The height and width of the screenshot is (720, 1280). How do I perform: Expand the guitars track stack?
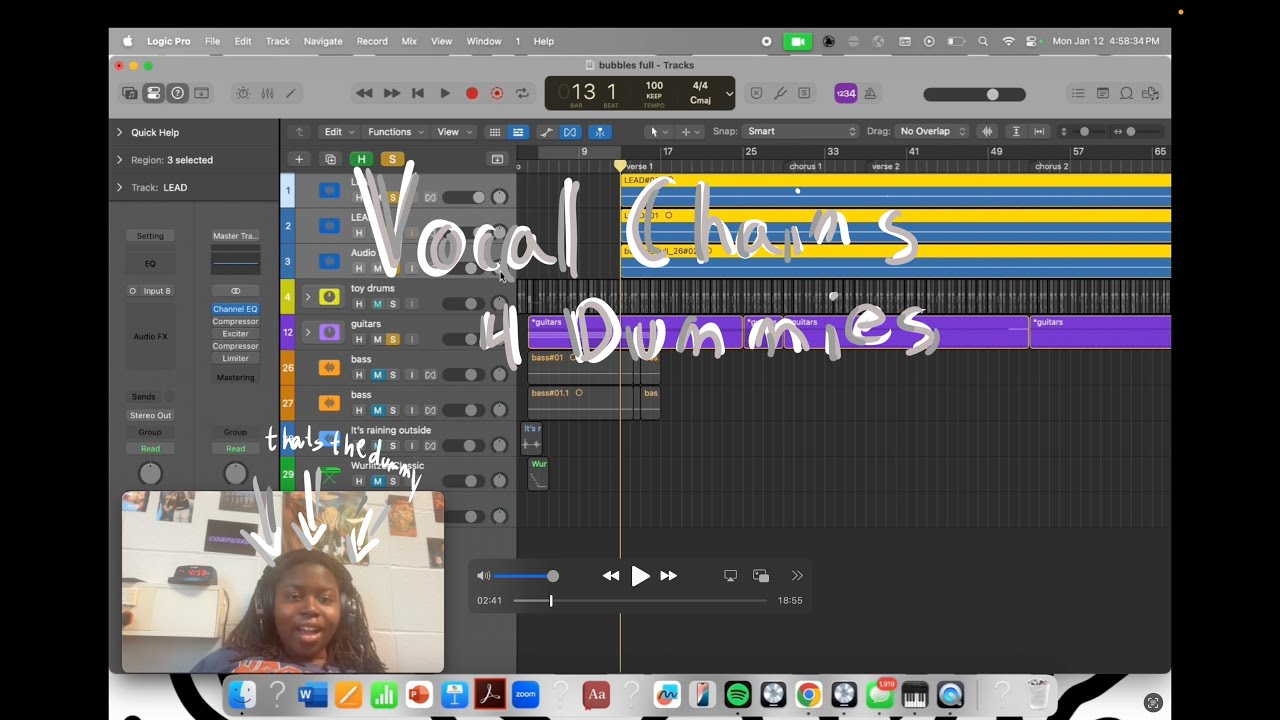308,332
